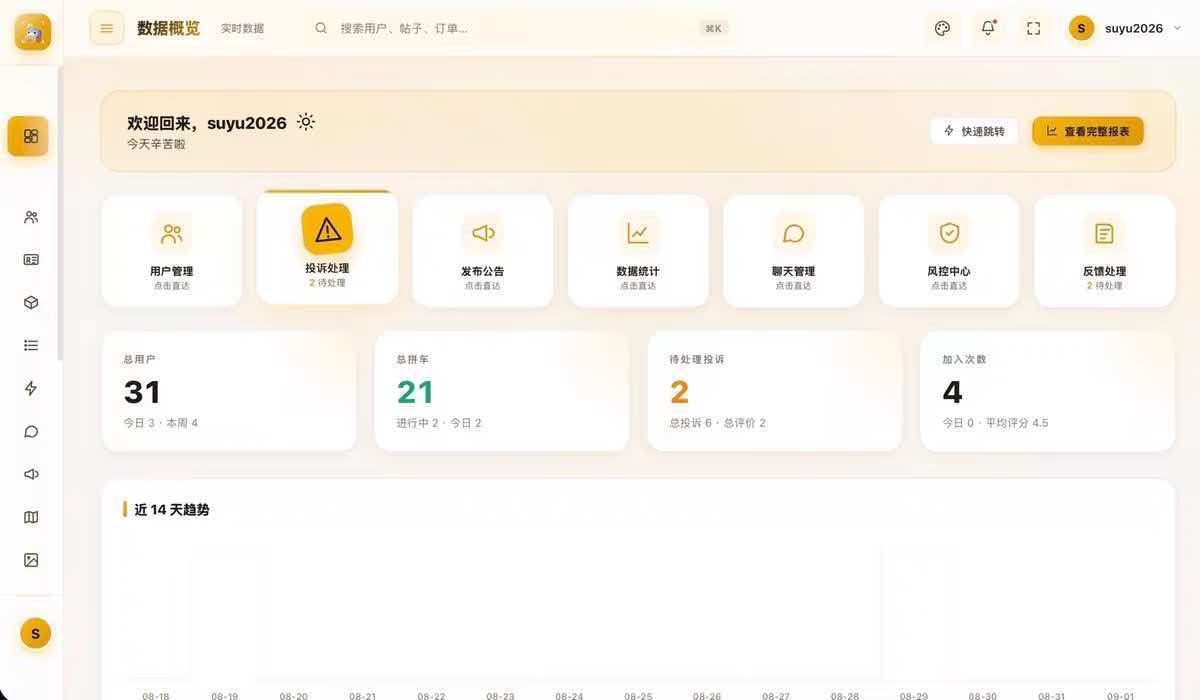Image resolution: width=1200 pixels, height=700 pixels.
Task: Click the 查看完整报表 button
Action: pyautogui.click(x=1088, y=131)
